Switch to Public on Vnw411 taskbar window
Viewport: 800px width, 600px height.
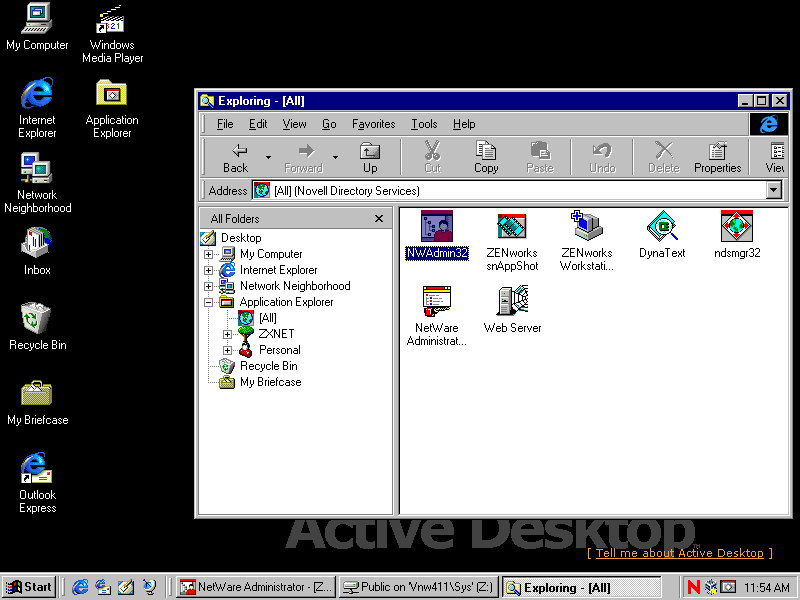[418, 587]
